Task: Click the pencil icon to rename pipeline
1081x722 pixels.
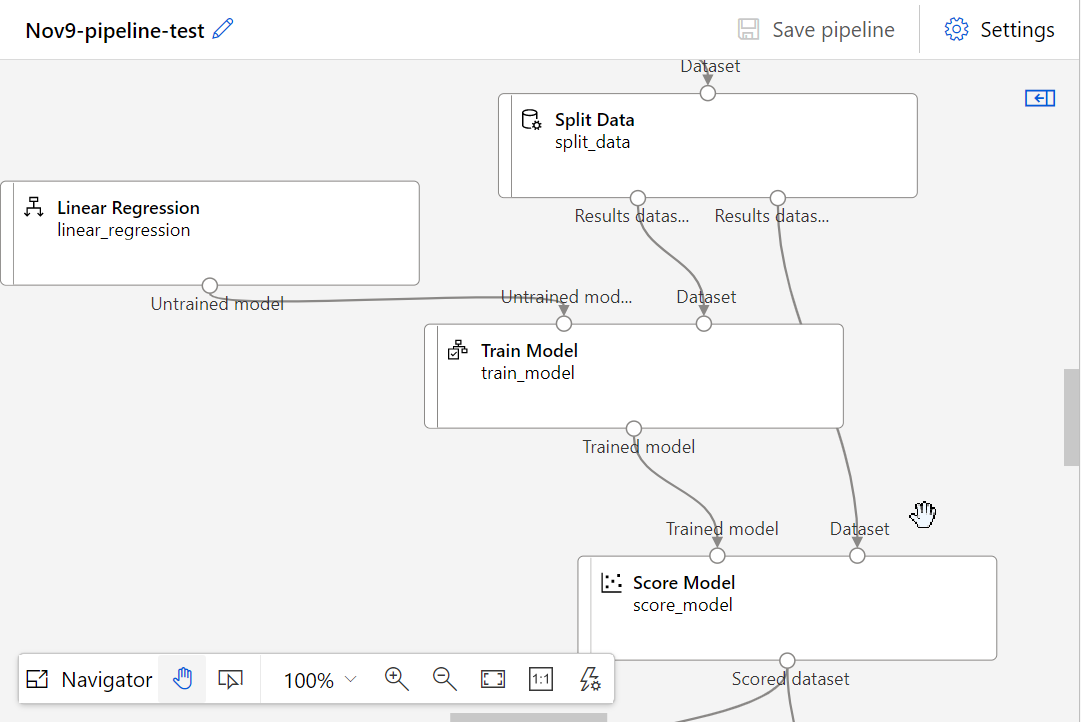Action: click(223, 29)
